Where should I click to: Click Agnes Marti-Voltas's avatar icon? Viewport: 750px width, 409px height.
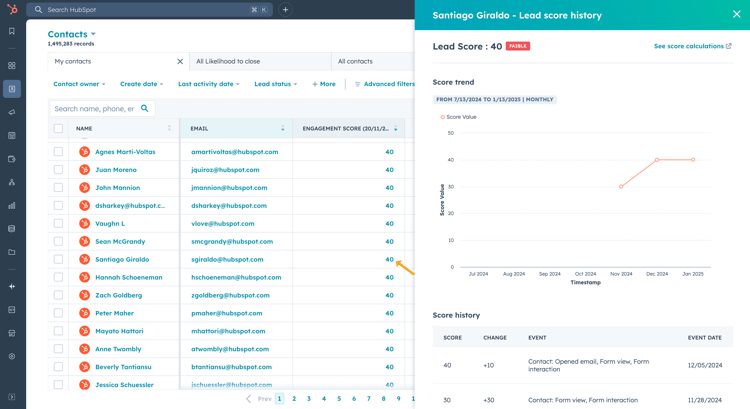click(85, 152)
